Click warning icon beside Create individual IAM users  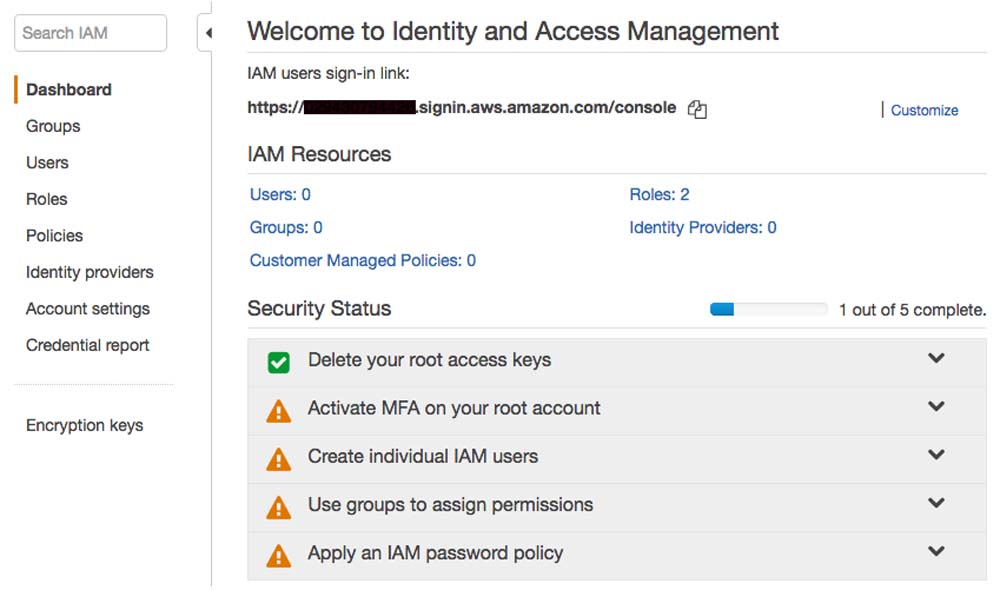tap(279, 459)
